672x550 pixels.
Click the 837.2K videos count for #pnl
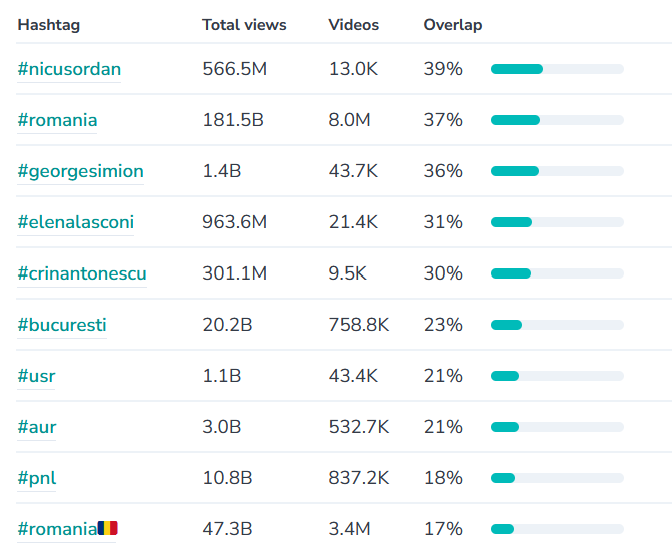[359, 478]
